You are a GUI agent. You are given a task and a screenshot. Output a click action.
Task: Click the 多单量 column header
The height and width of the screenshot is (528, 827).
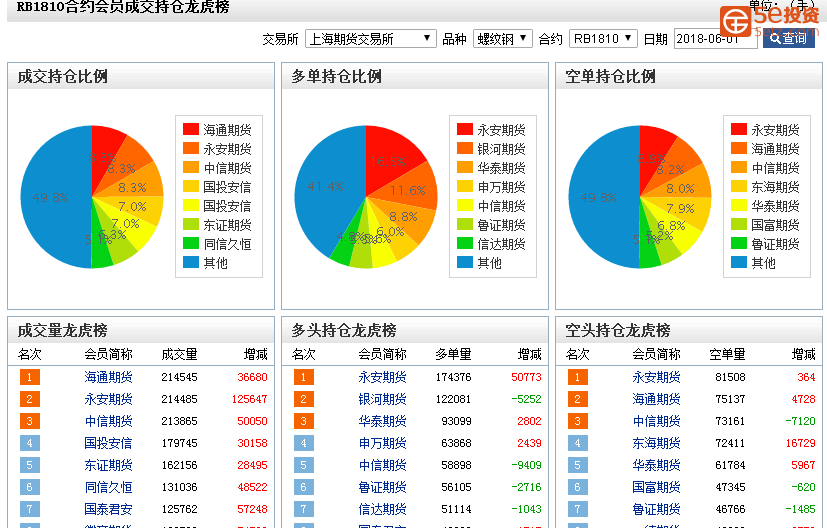pyautogui.click(x=454, y=354)
